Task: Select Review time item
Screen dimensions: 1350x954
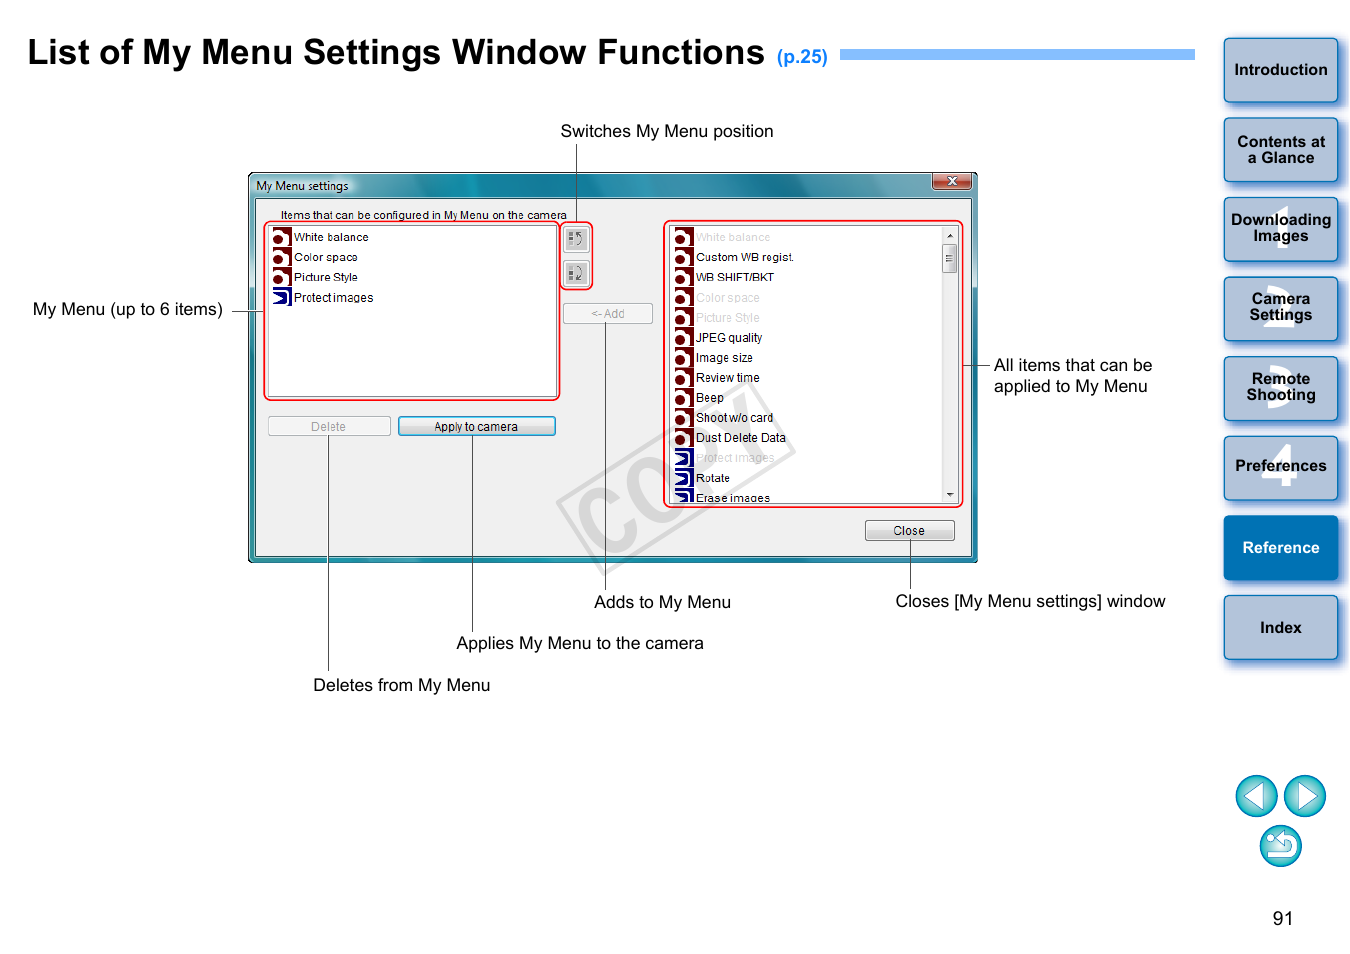Action: [x=728, y=378]
